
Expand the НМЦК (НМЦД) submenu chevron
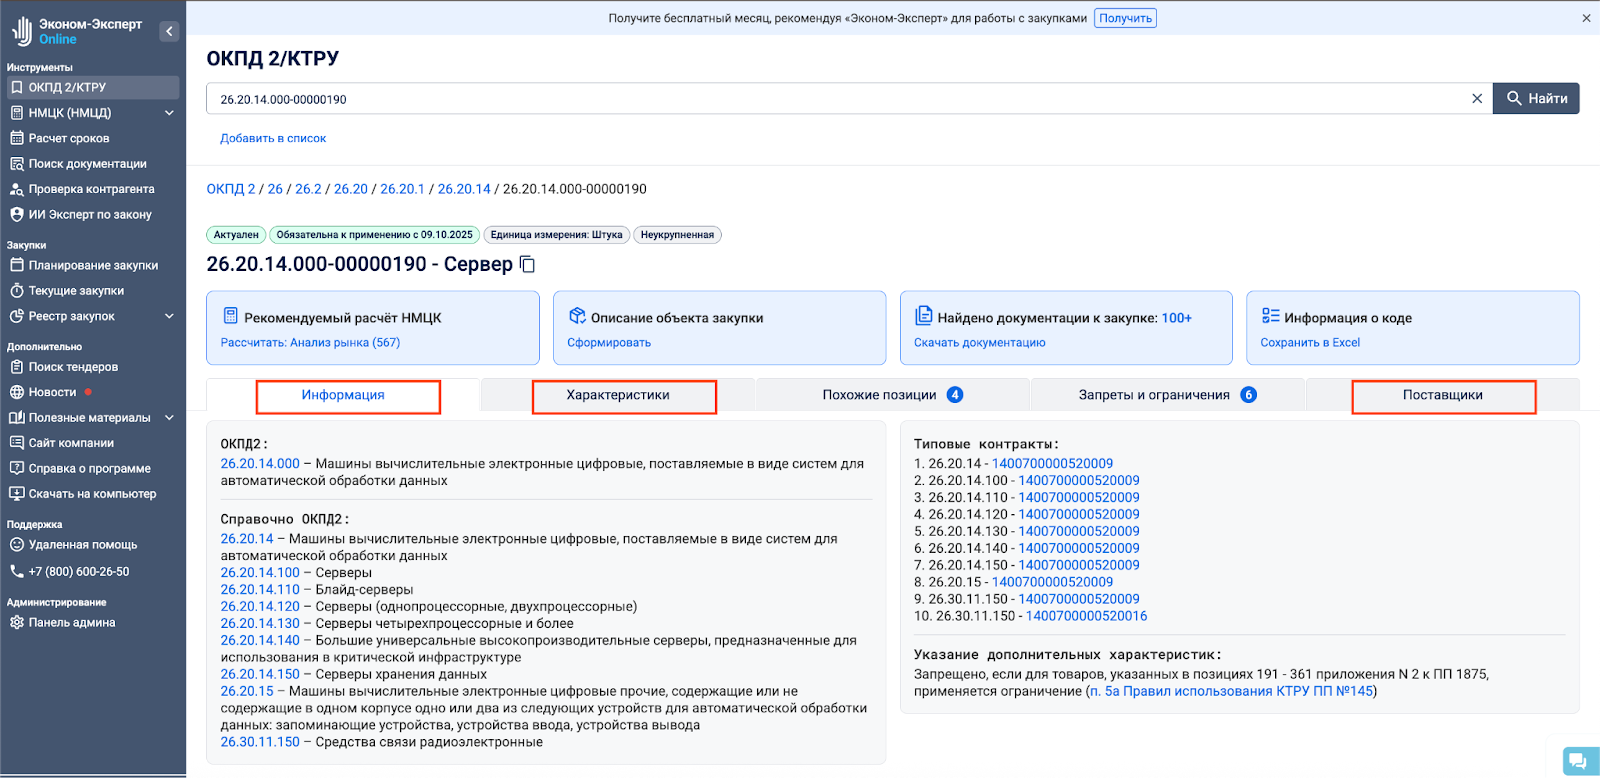(169, 113)
